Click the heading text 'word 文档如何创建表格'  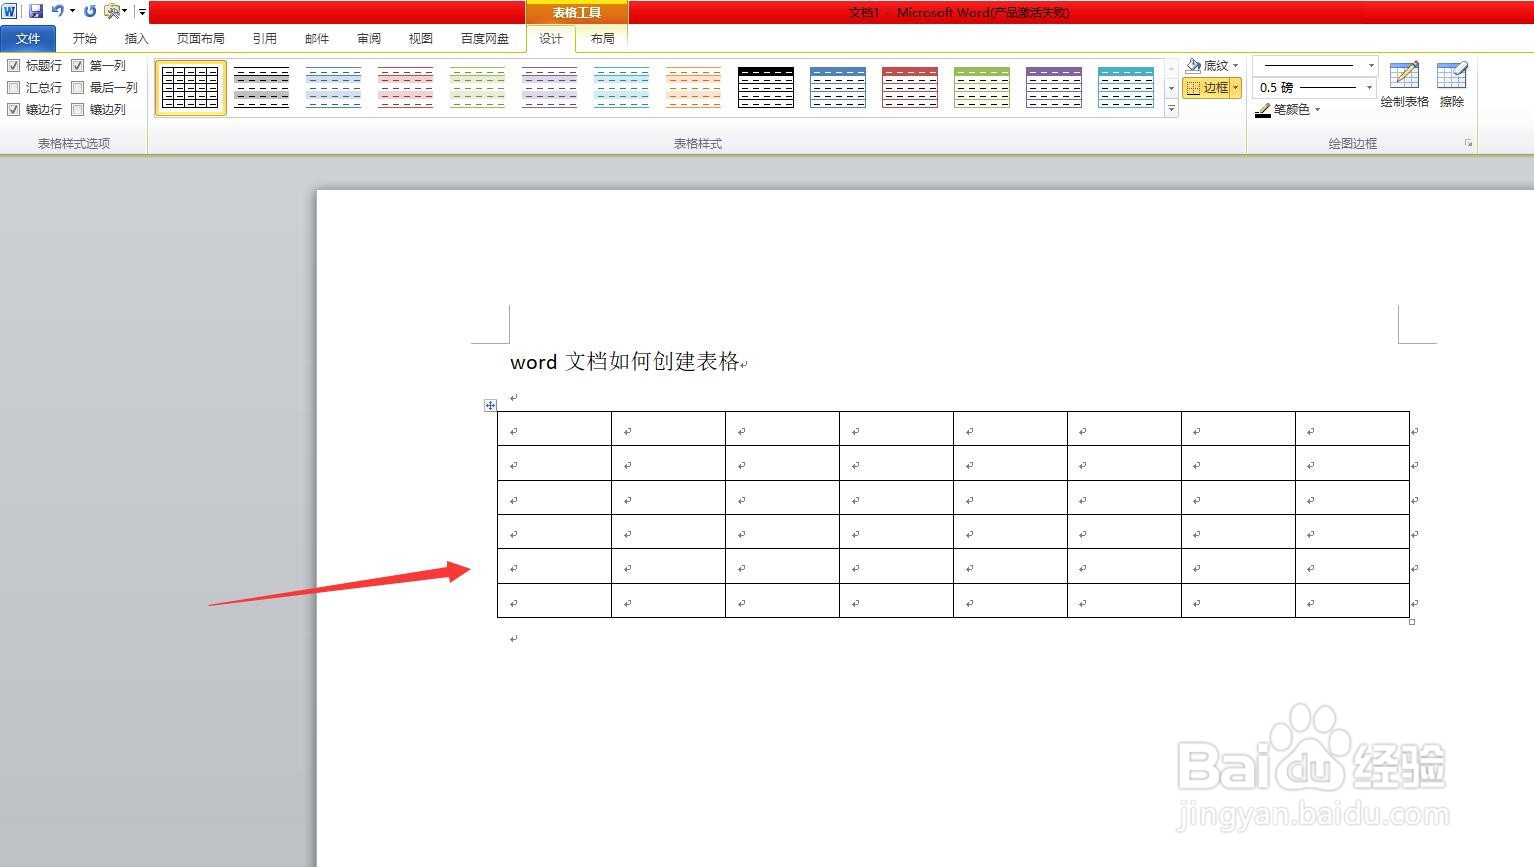click(x=625, y=361)
